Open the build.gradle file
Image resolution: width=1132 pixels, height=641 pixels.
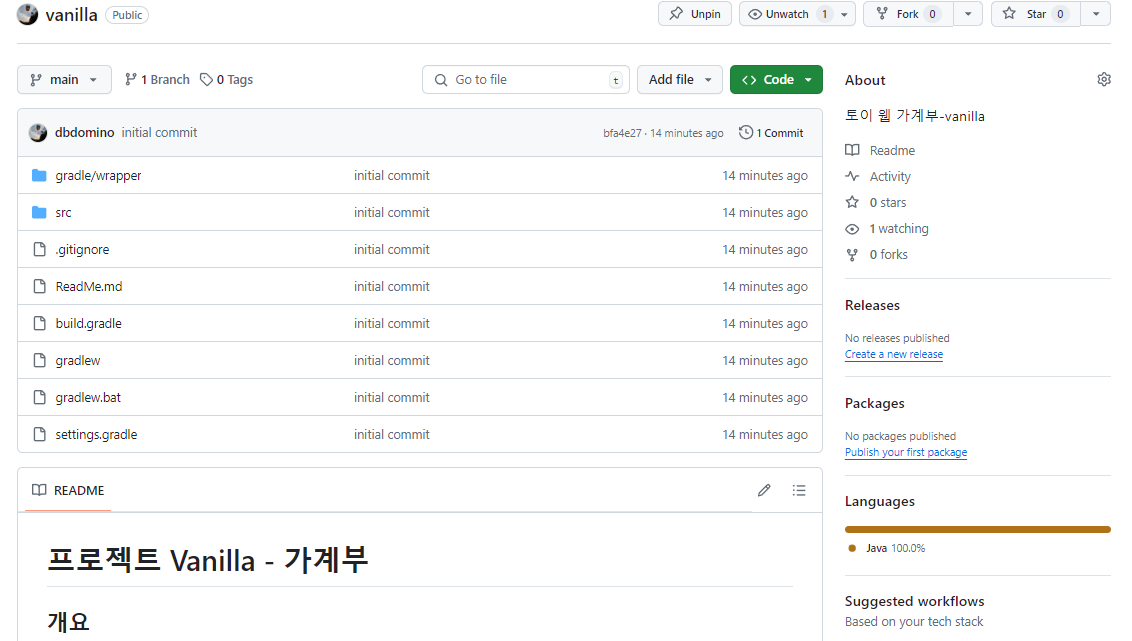(x=88, y=323)
